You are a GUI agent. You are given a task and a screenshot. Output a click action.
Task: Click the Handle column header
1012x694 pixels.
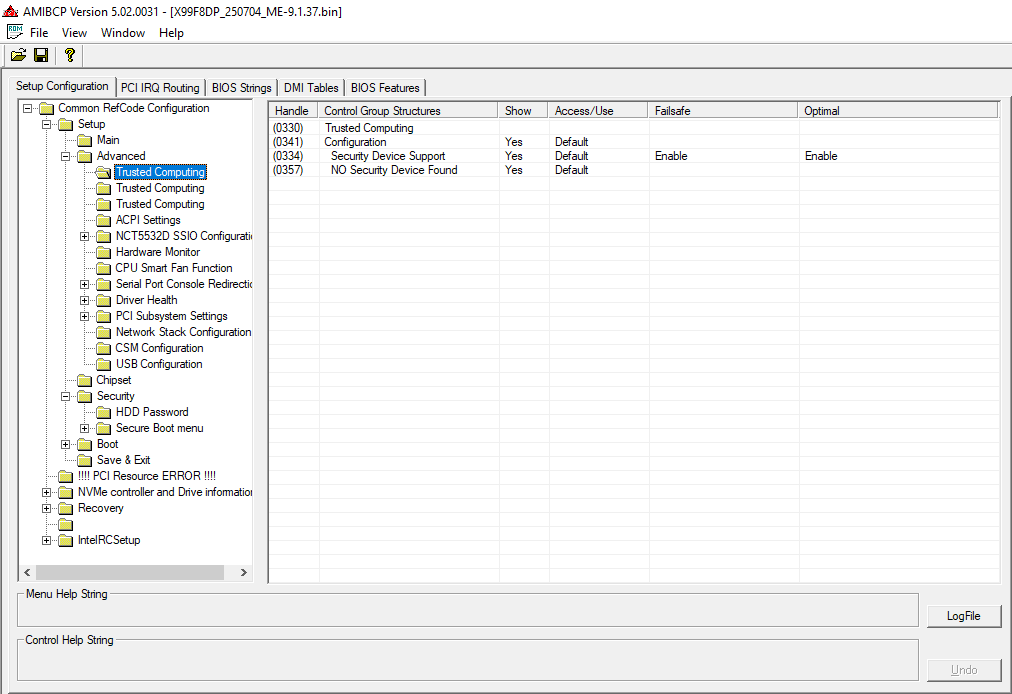(x=292, y=111)
